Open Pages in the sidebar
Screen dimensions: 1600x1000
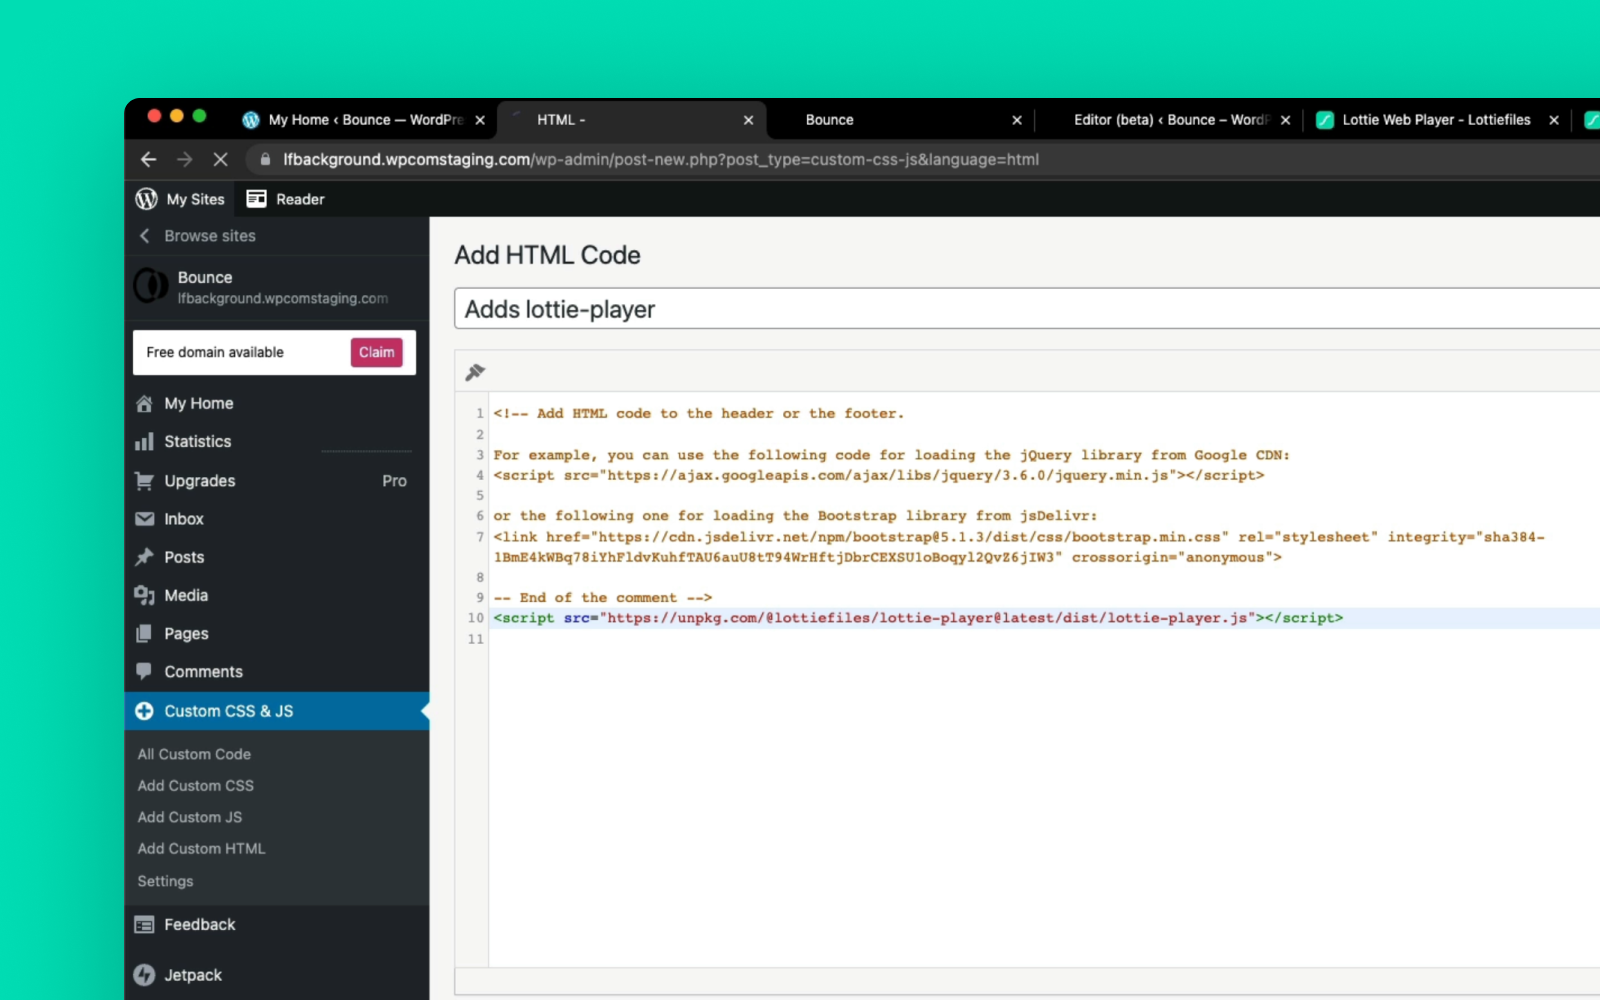point(186,634)
